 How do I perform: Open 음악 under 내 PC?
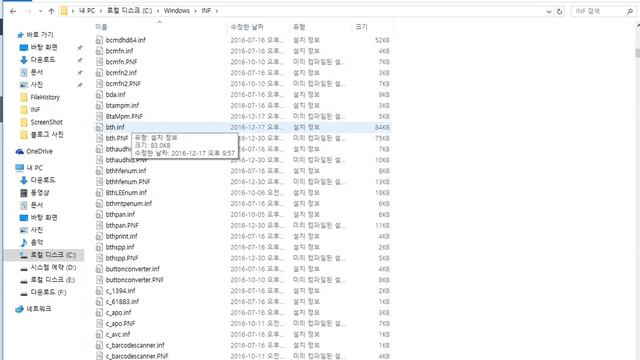[36, 242]
